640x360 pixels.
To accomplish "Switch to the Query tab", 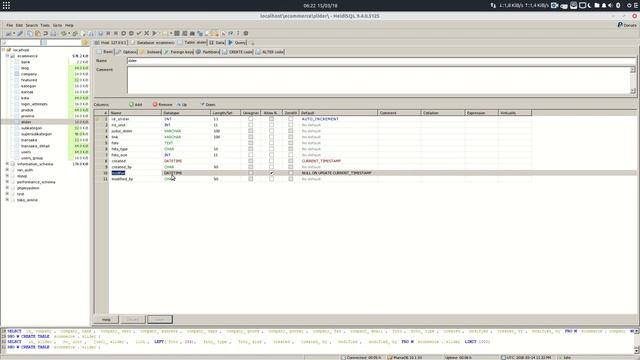I will [x=237, y=42].
